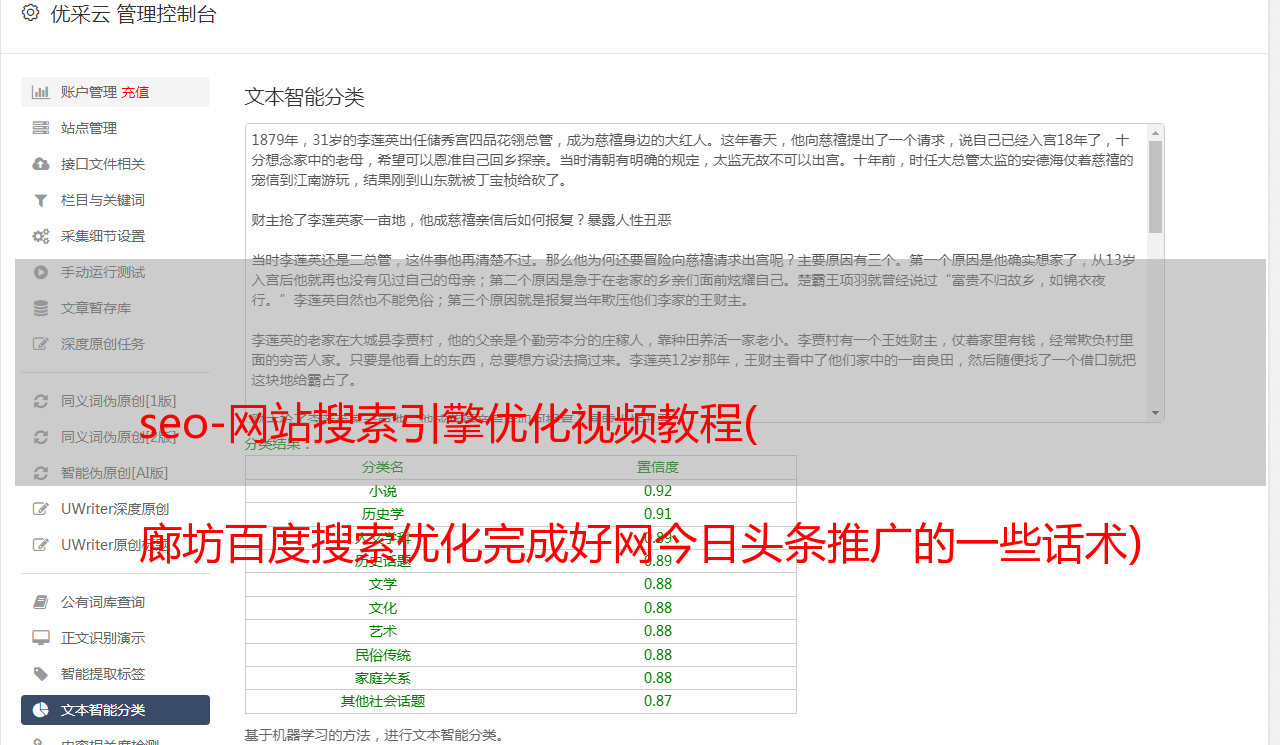
Task: Click the text area scrollbar thumb
Action: pos(1156,186)
